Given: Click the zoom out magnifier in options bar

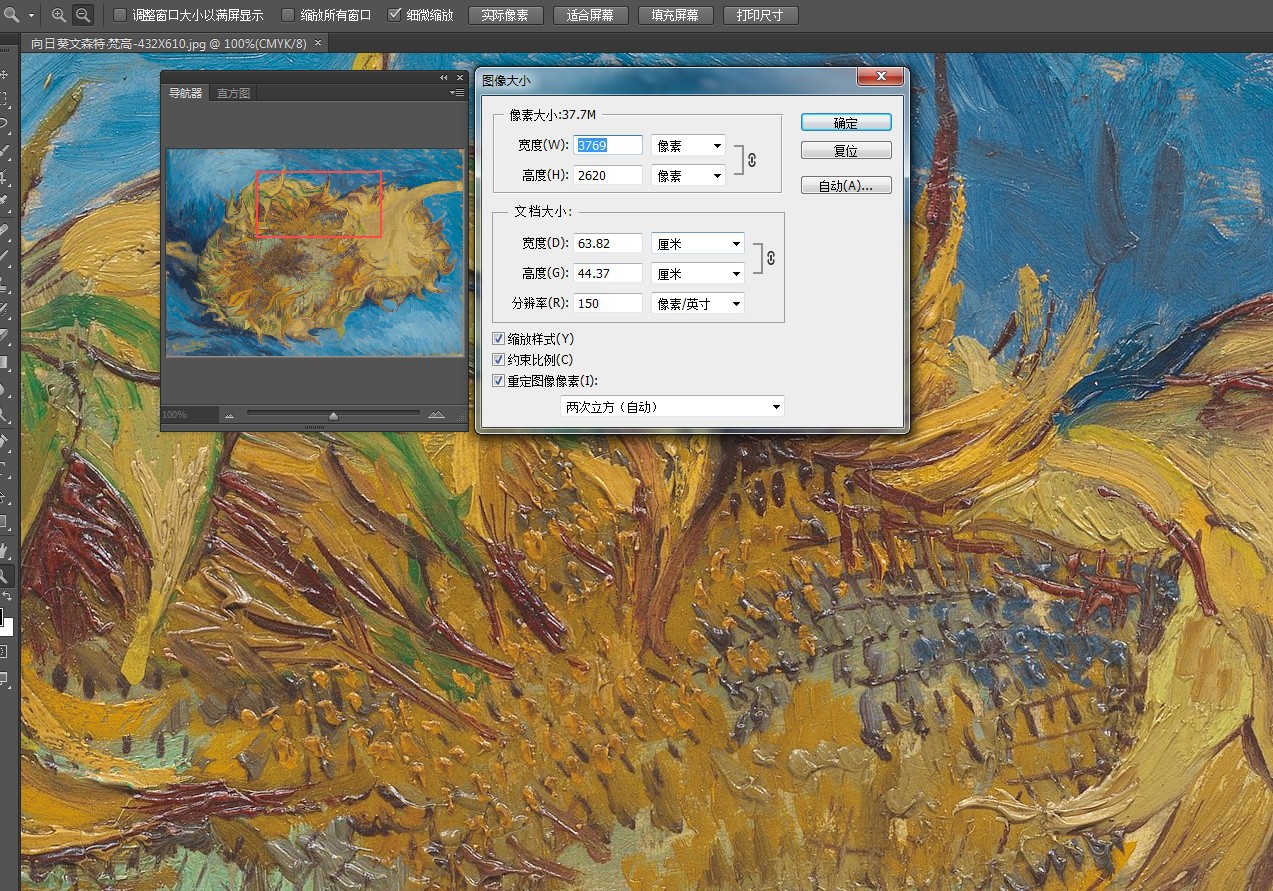Looking at the screenshot, I should point(84,15).
